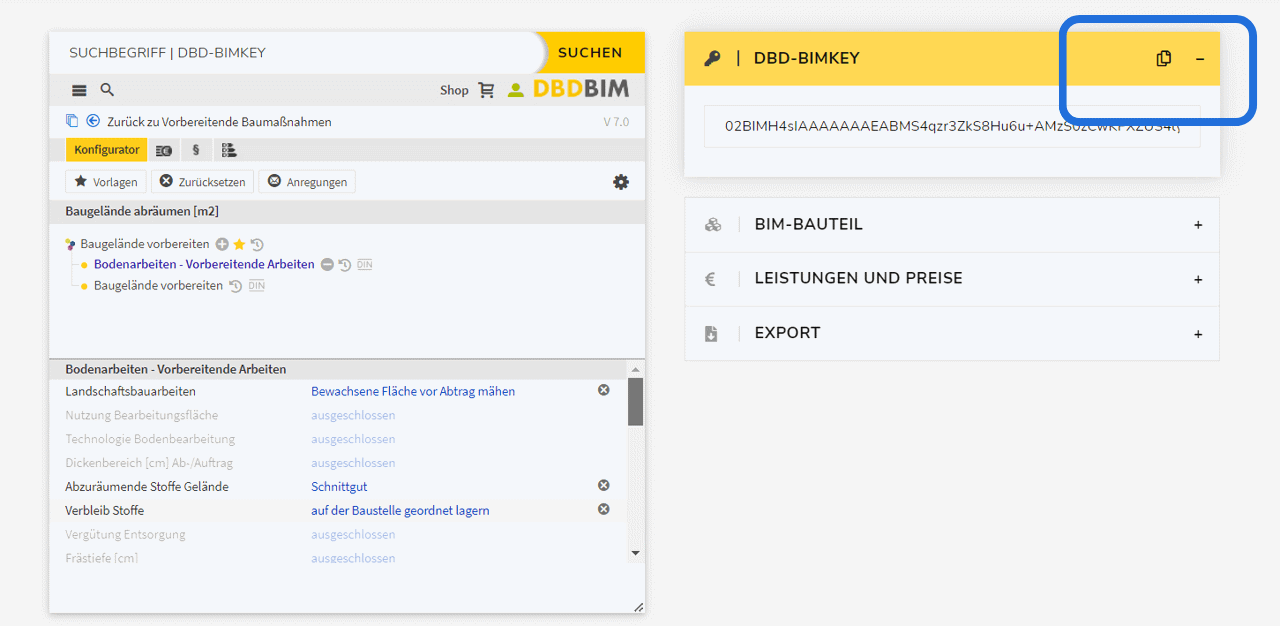The height and width of the screenshot is (626, 1280).
Task: Click the properties list scrollbar thumb
Action: pyautogui.click(x=635, y=402)
